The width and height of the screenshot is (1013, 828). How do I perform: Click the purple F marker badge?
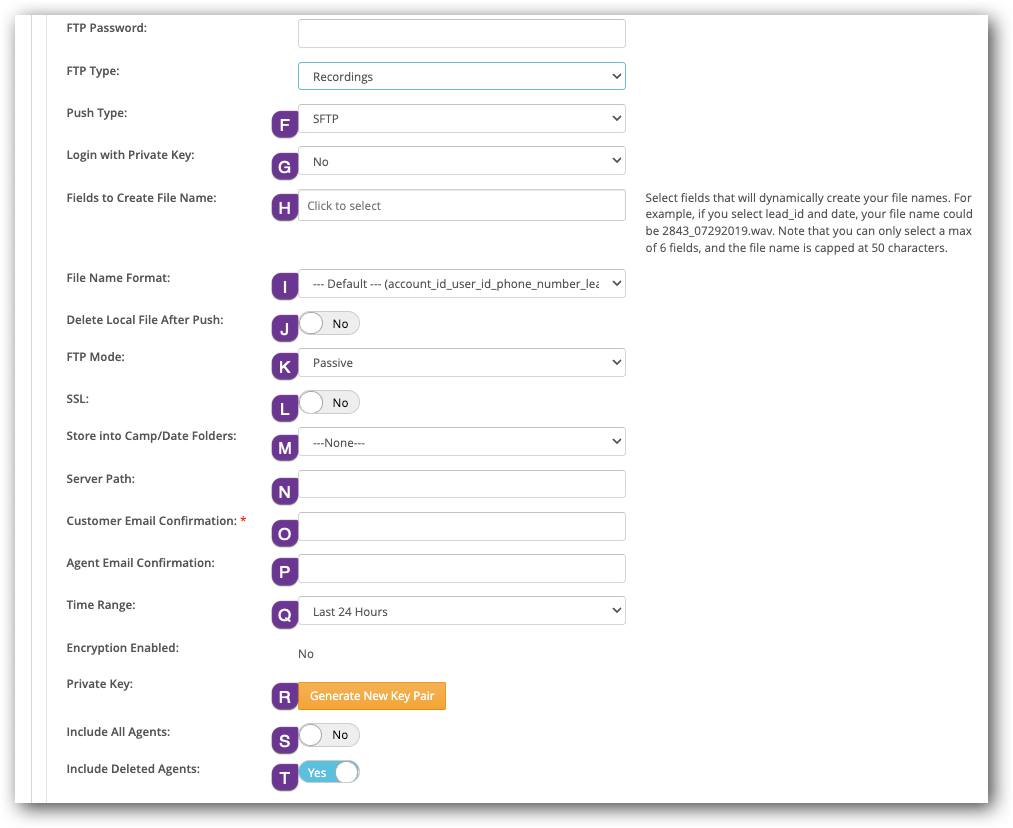tap(285, 125)
